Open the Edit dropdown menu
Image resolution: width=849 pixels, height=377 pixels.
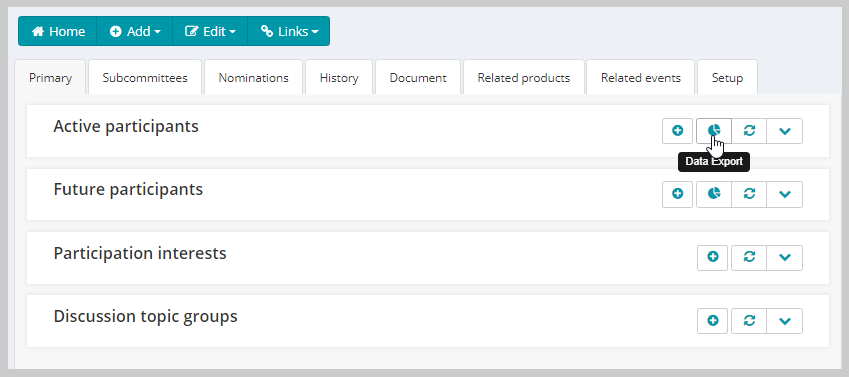210,31
